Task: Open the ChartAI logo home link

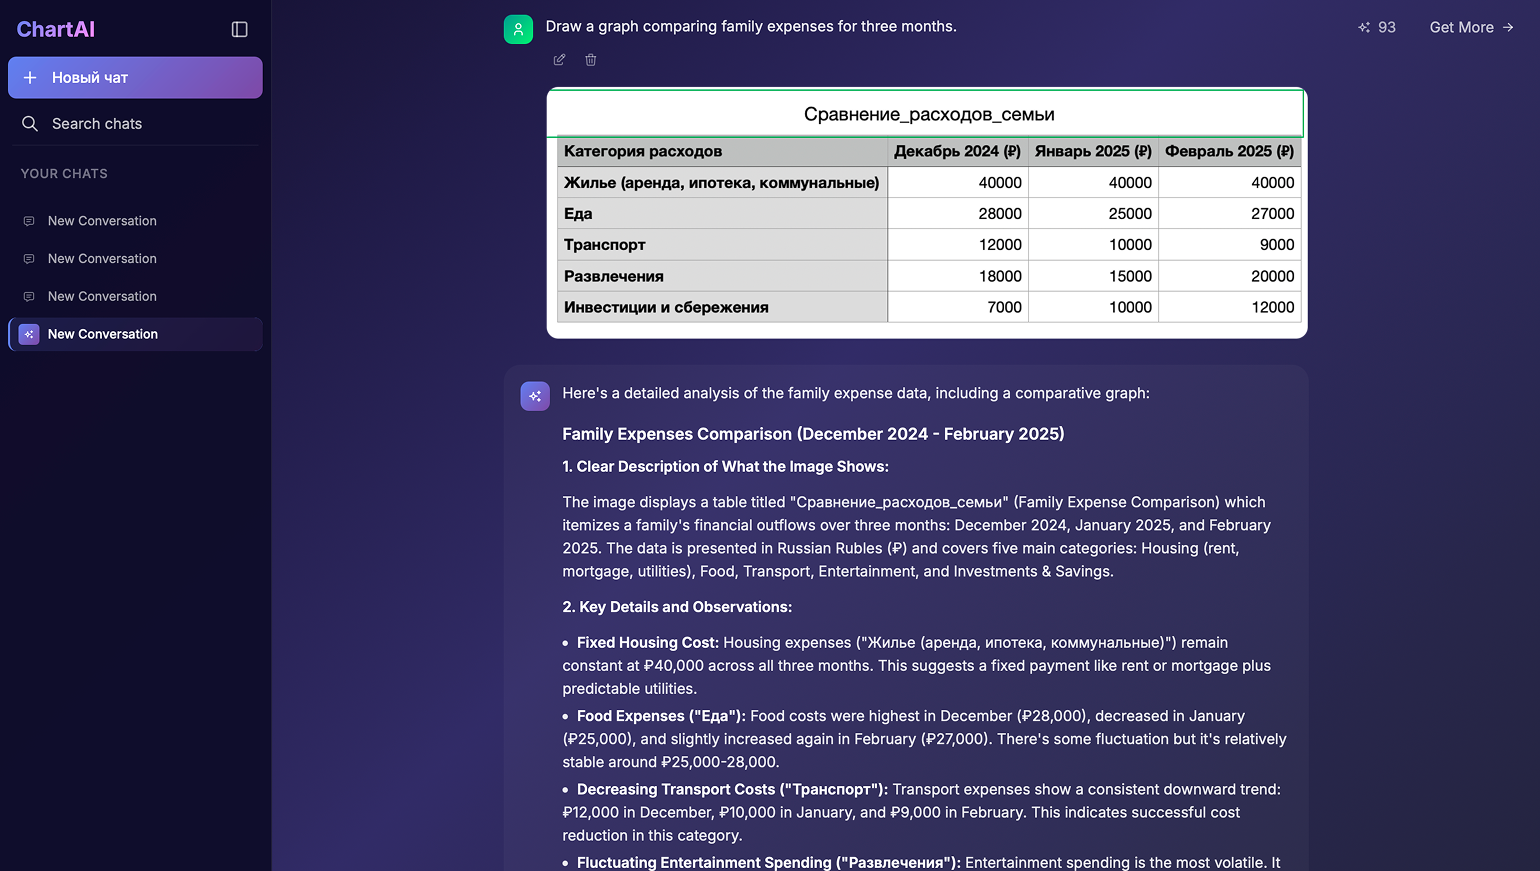Action: click(x=56, y=29)
